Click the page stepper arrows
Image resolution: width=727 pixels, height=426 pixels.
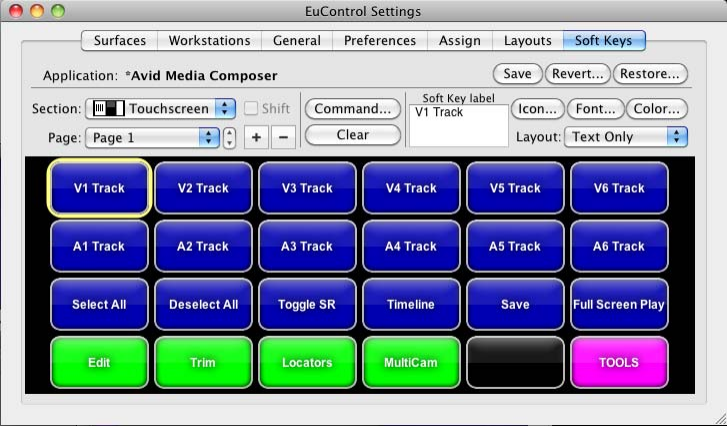(229, 138)
